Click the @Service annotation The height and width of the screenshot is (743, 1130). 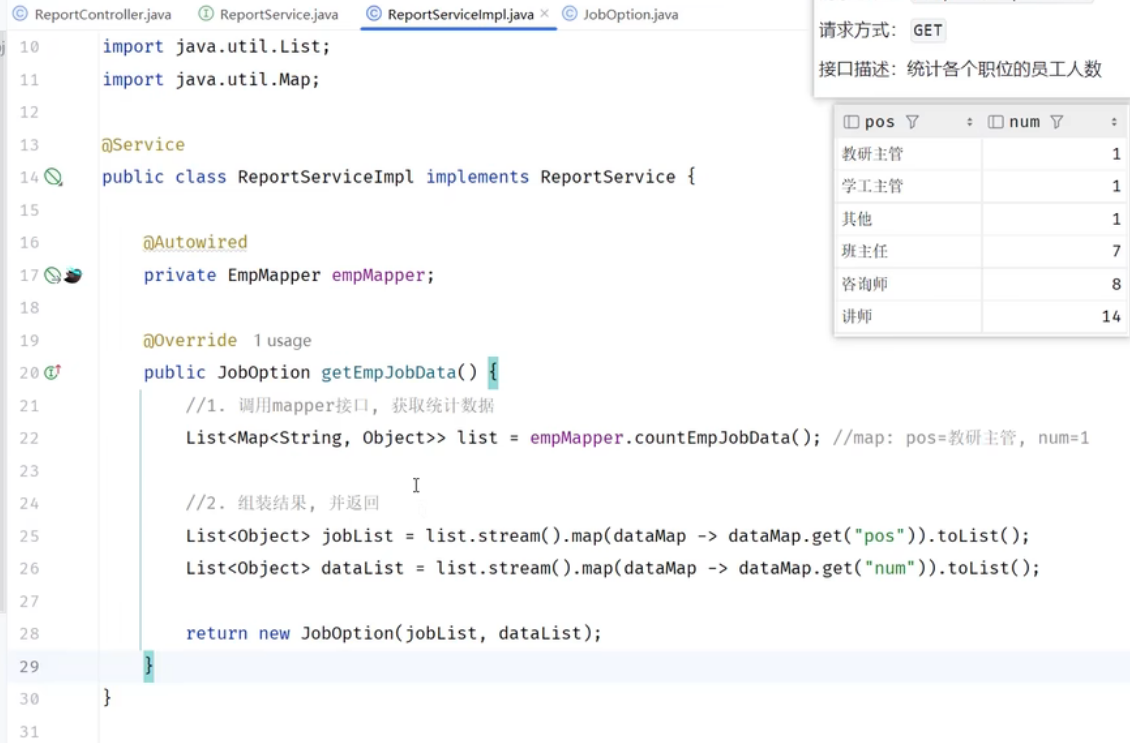[x=143, y=144]
